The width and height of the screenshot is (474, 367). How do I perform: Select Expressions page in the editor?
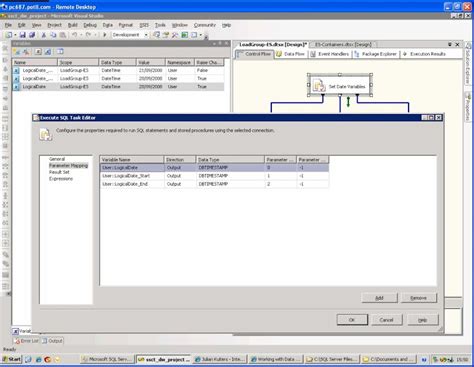61,179
